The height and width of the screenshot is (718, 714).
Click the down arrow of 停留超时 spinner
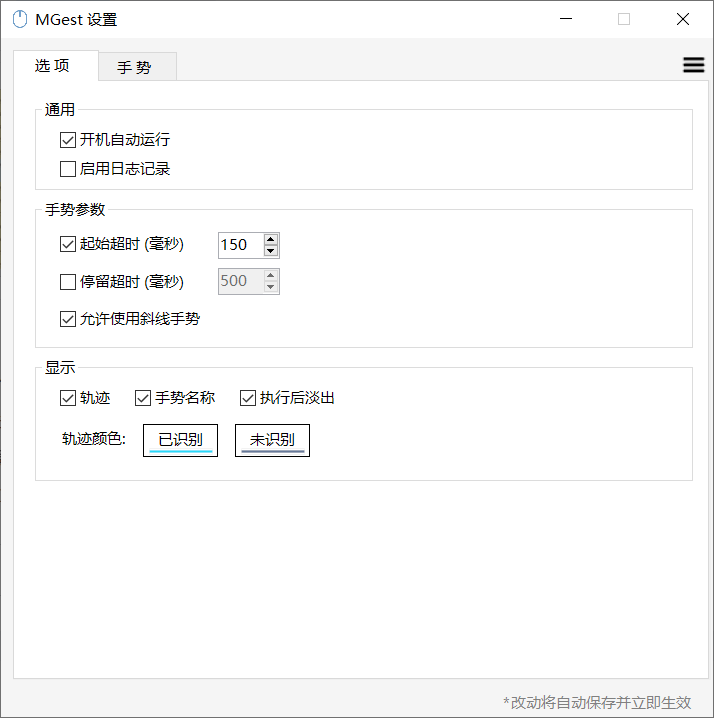click(271, 287)
